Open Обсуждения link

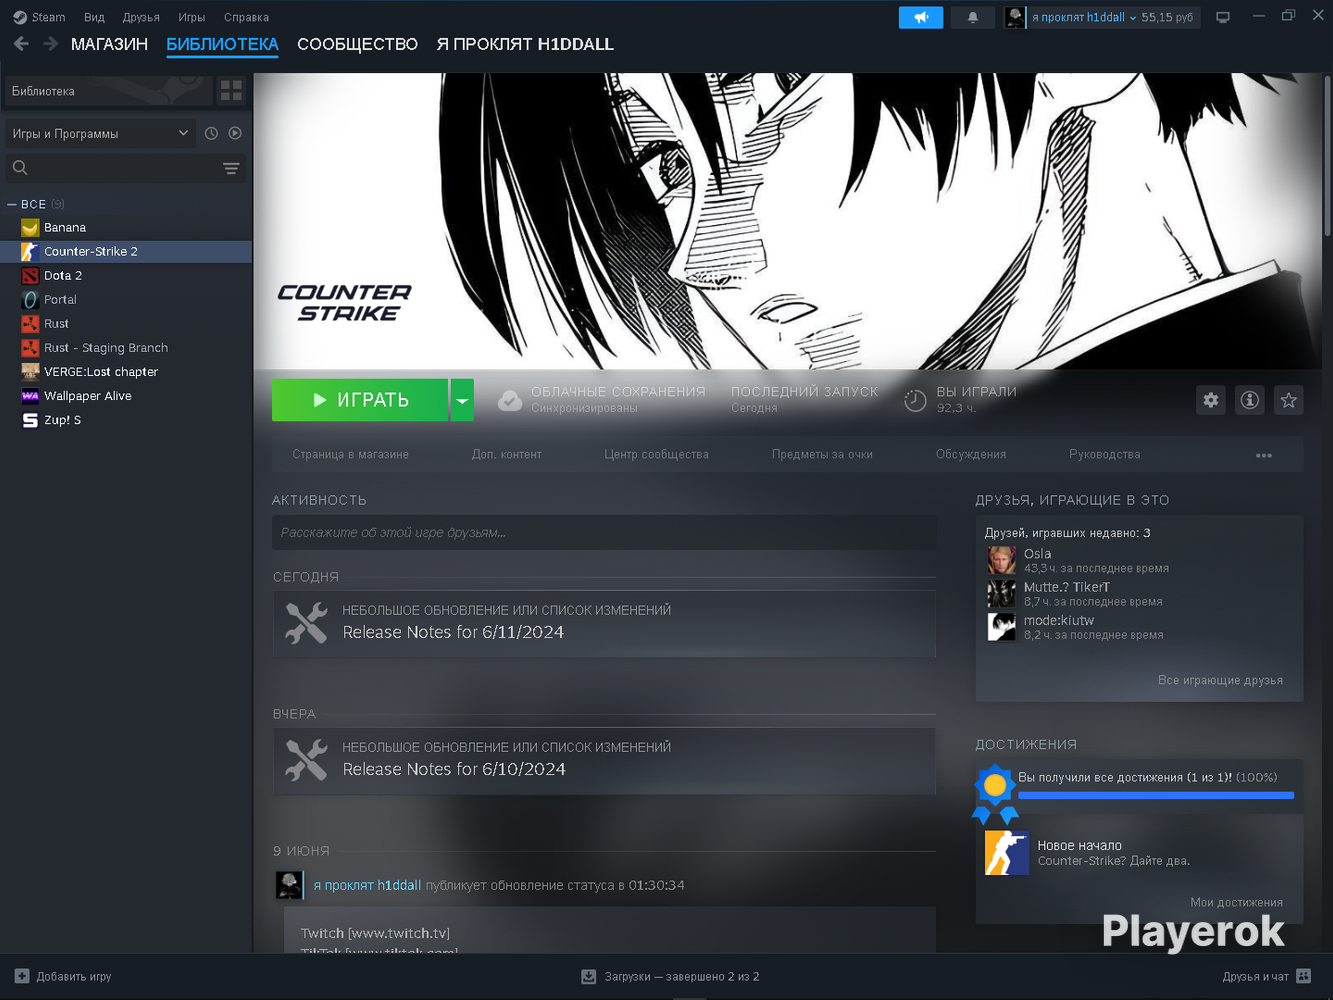point(971,455)
